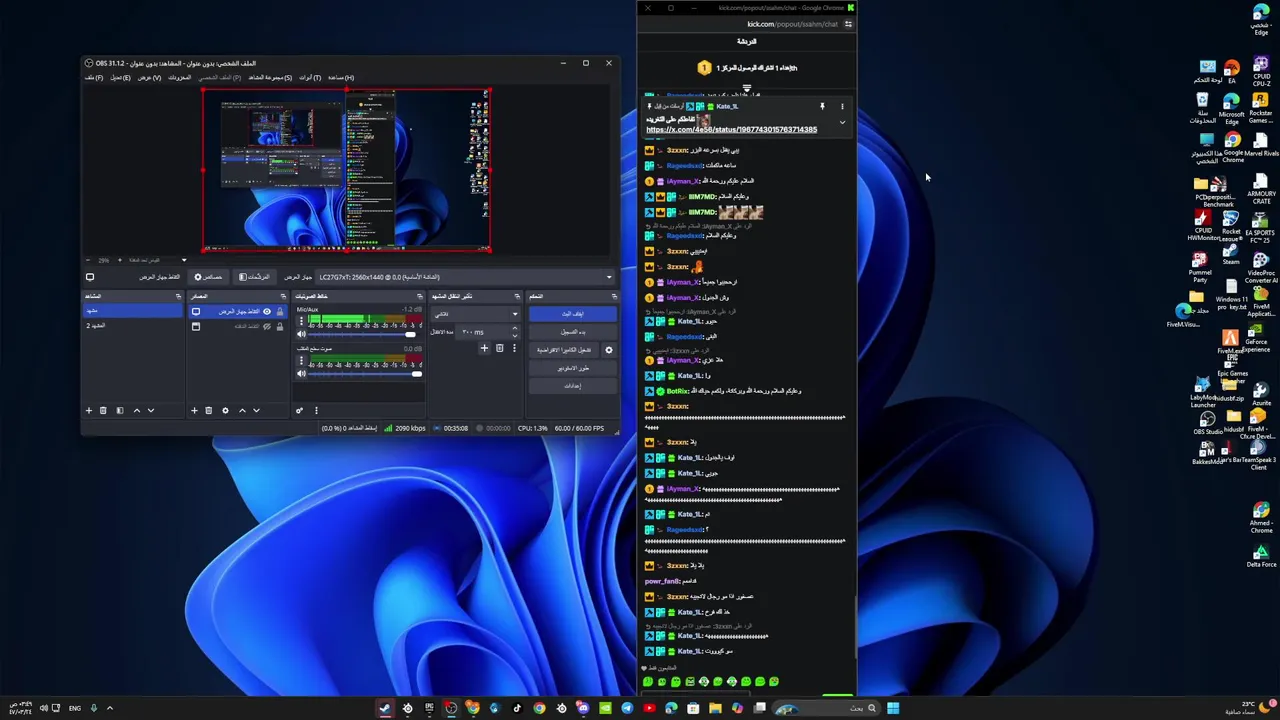Open Google Chrome desktop shortcut
This screenshot has width=1280, height=720.
pos(1233,146)
